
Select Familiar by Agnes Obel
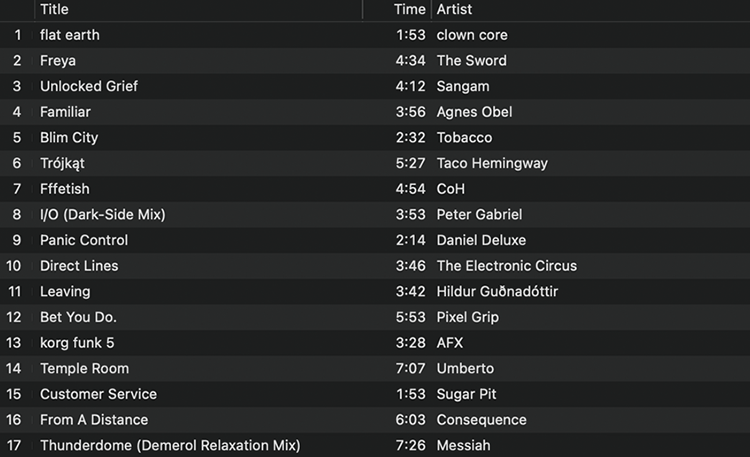[375, 112]
